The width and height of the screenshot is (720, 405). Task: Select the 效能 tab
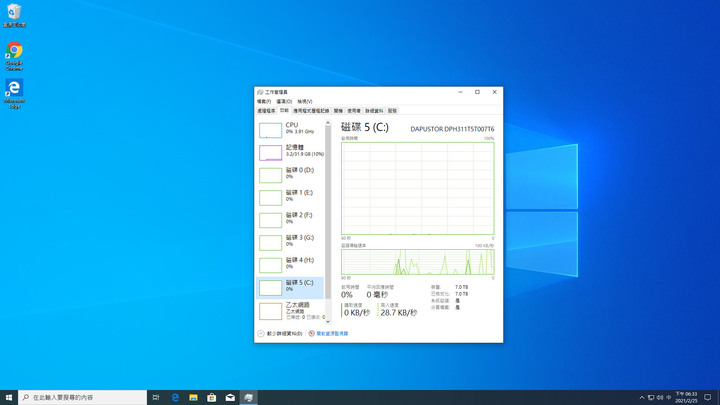point(284,111)
